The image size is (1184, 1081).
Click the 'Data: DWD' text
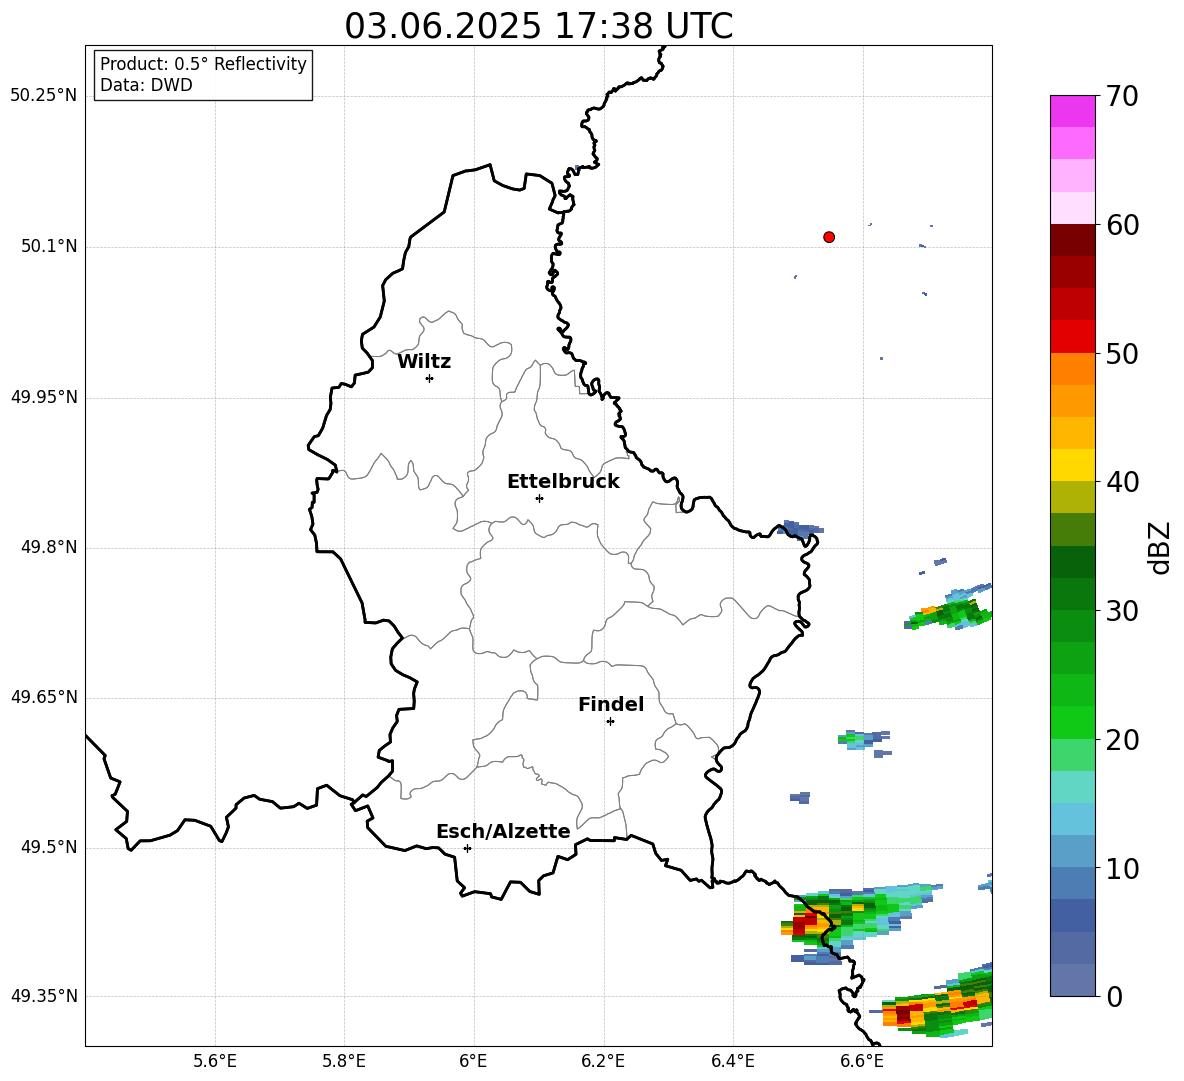[x=146, y=85]
